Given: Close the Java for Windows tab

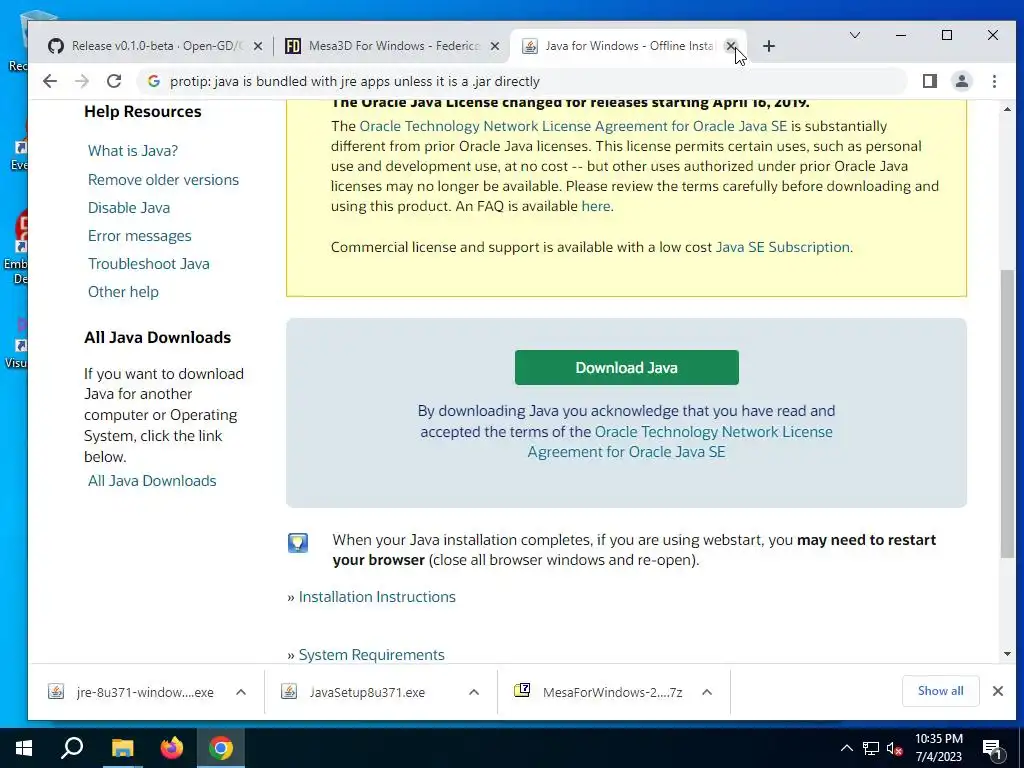Looking at the screenshot, I should (x=731, y=46).
